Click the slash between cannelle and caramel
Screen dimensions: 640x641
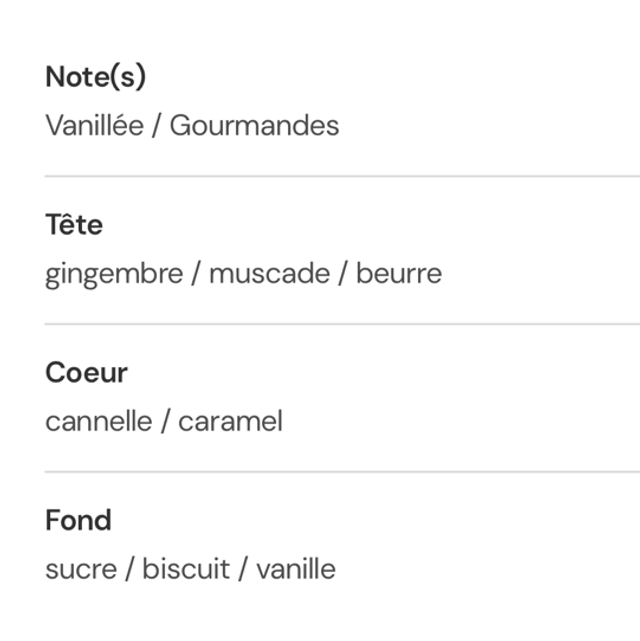pyautogui.click(x=166, y=421)
